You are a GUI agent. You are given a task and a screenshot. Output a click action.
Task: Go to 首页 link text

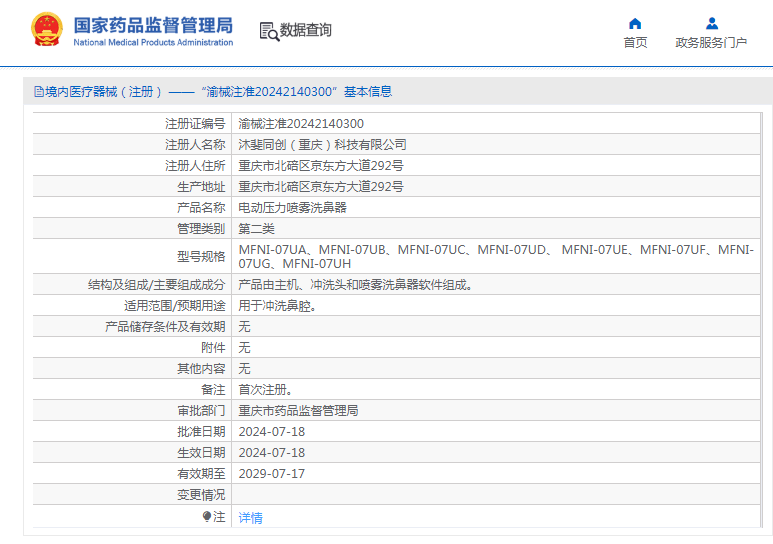[635, 43]
